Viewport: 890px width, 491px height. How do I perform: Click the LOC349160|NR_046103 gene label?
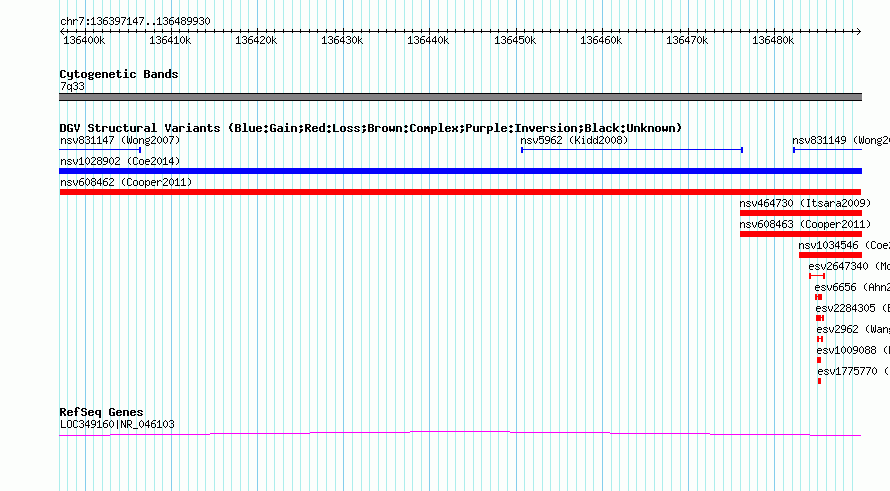pyautogui.click(x=117, y=424)
